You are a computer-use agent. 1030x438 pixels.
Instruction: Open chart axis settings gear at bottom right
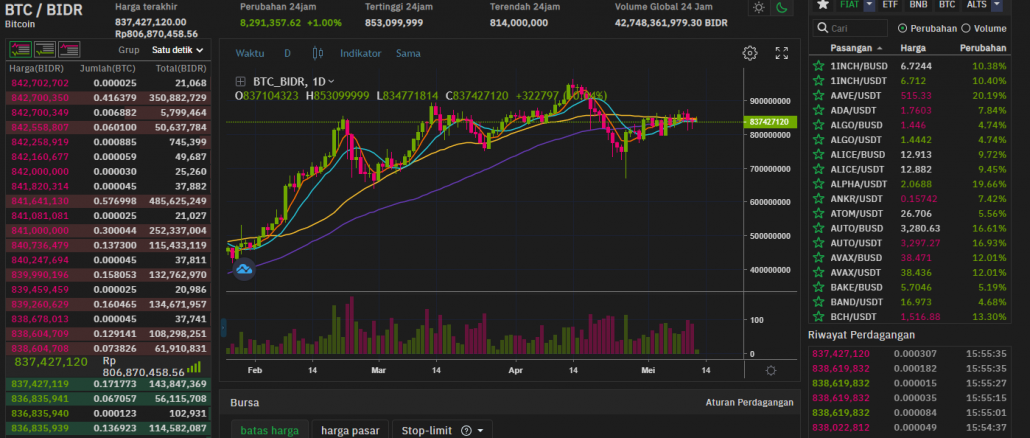click(771, 370)
